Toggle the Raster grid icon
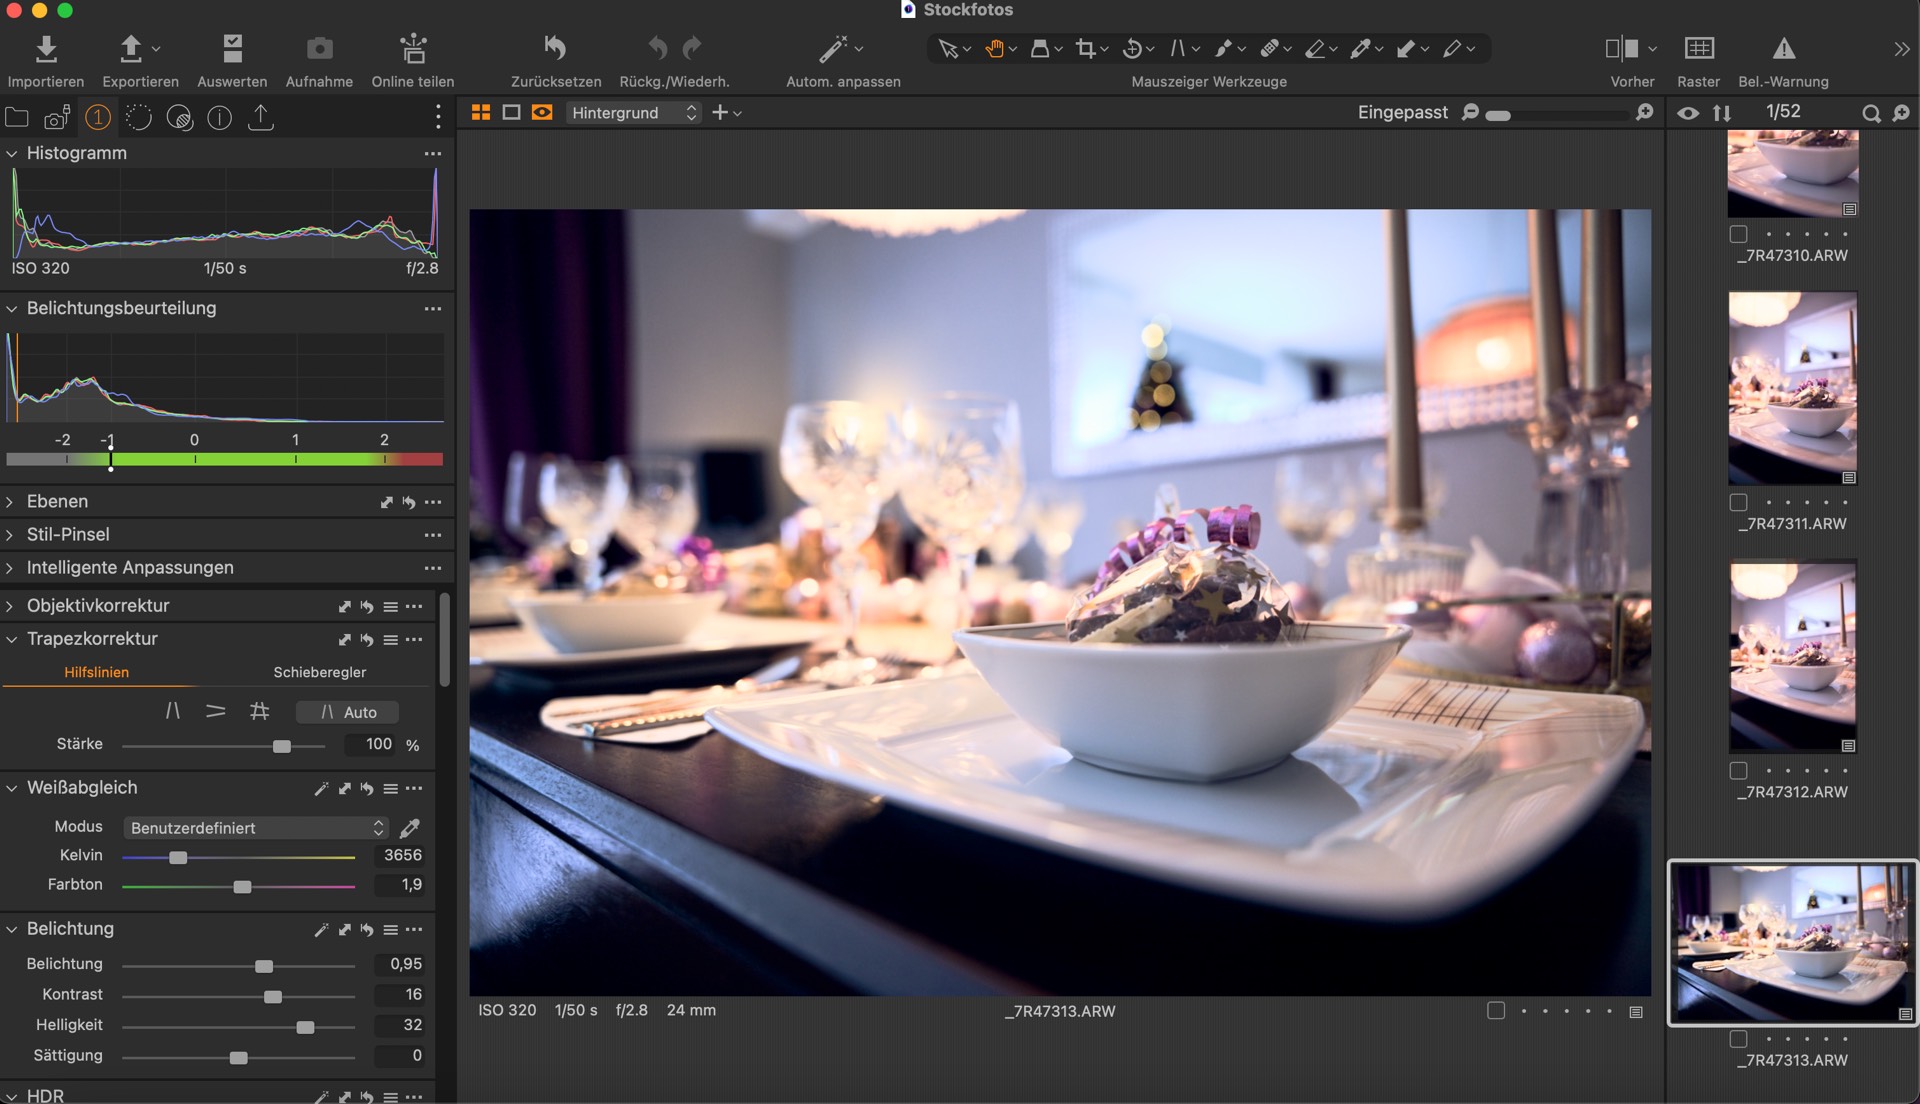 coord(1698,48)
